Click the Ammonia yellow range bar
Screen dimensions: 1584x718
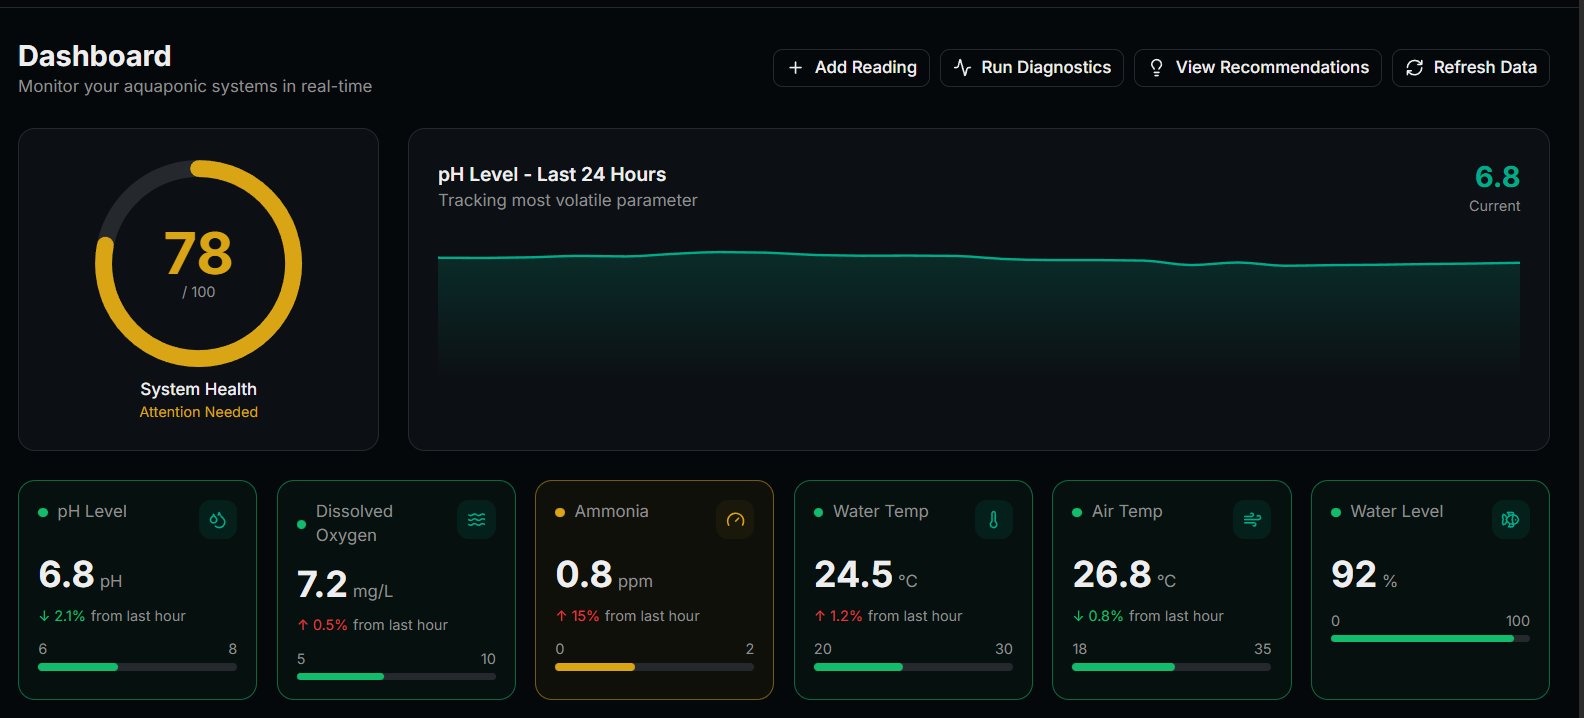[655, 667]
